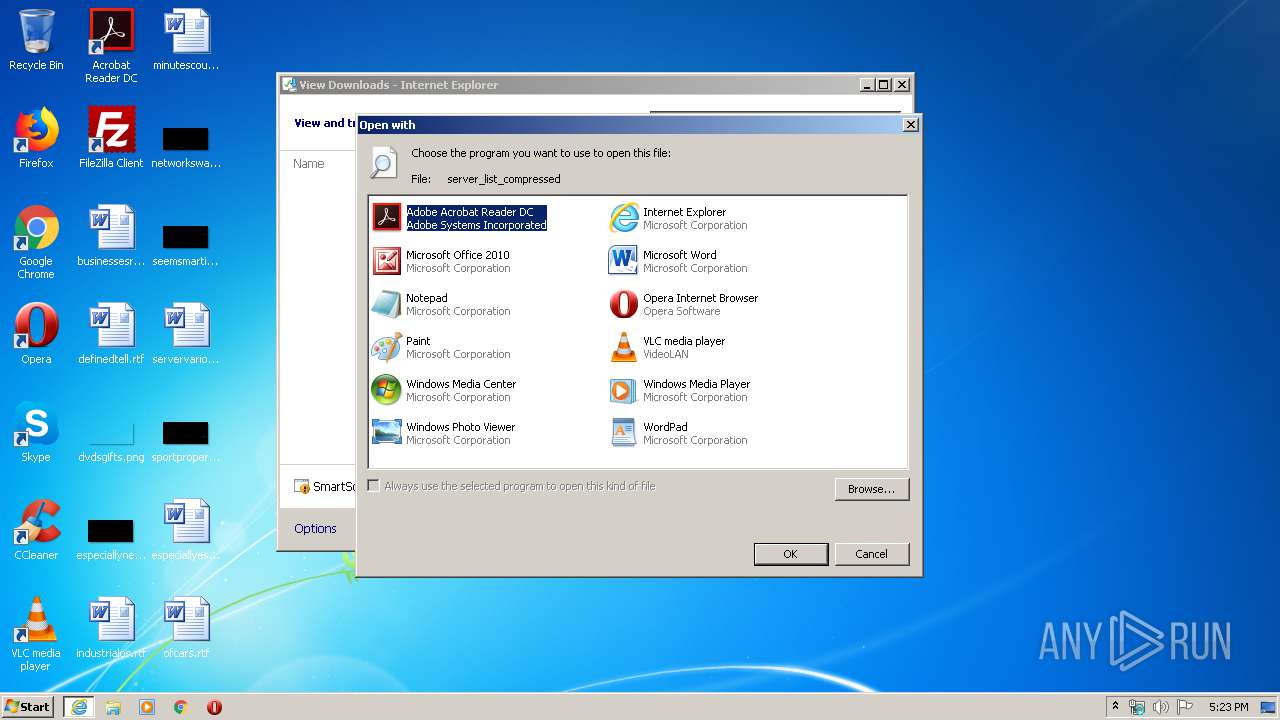This screenshot has height=720, width=1280.
Task: Select the Notepad program icon
Action: tap(386, 303)
